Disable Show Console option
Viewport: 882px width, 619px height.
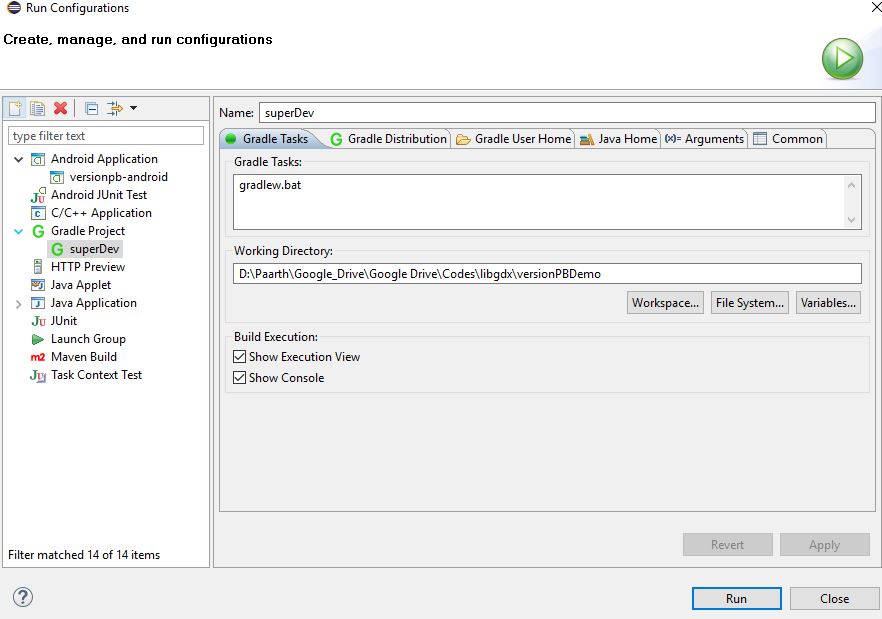point(238,377)
